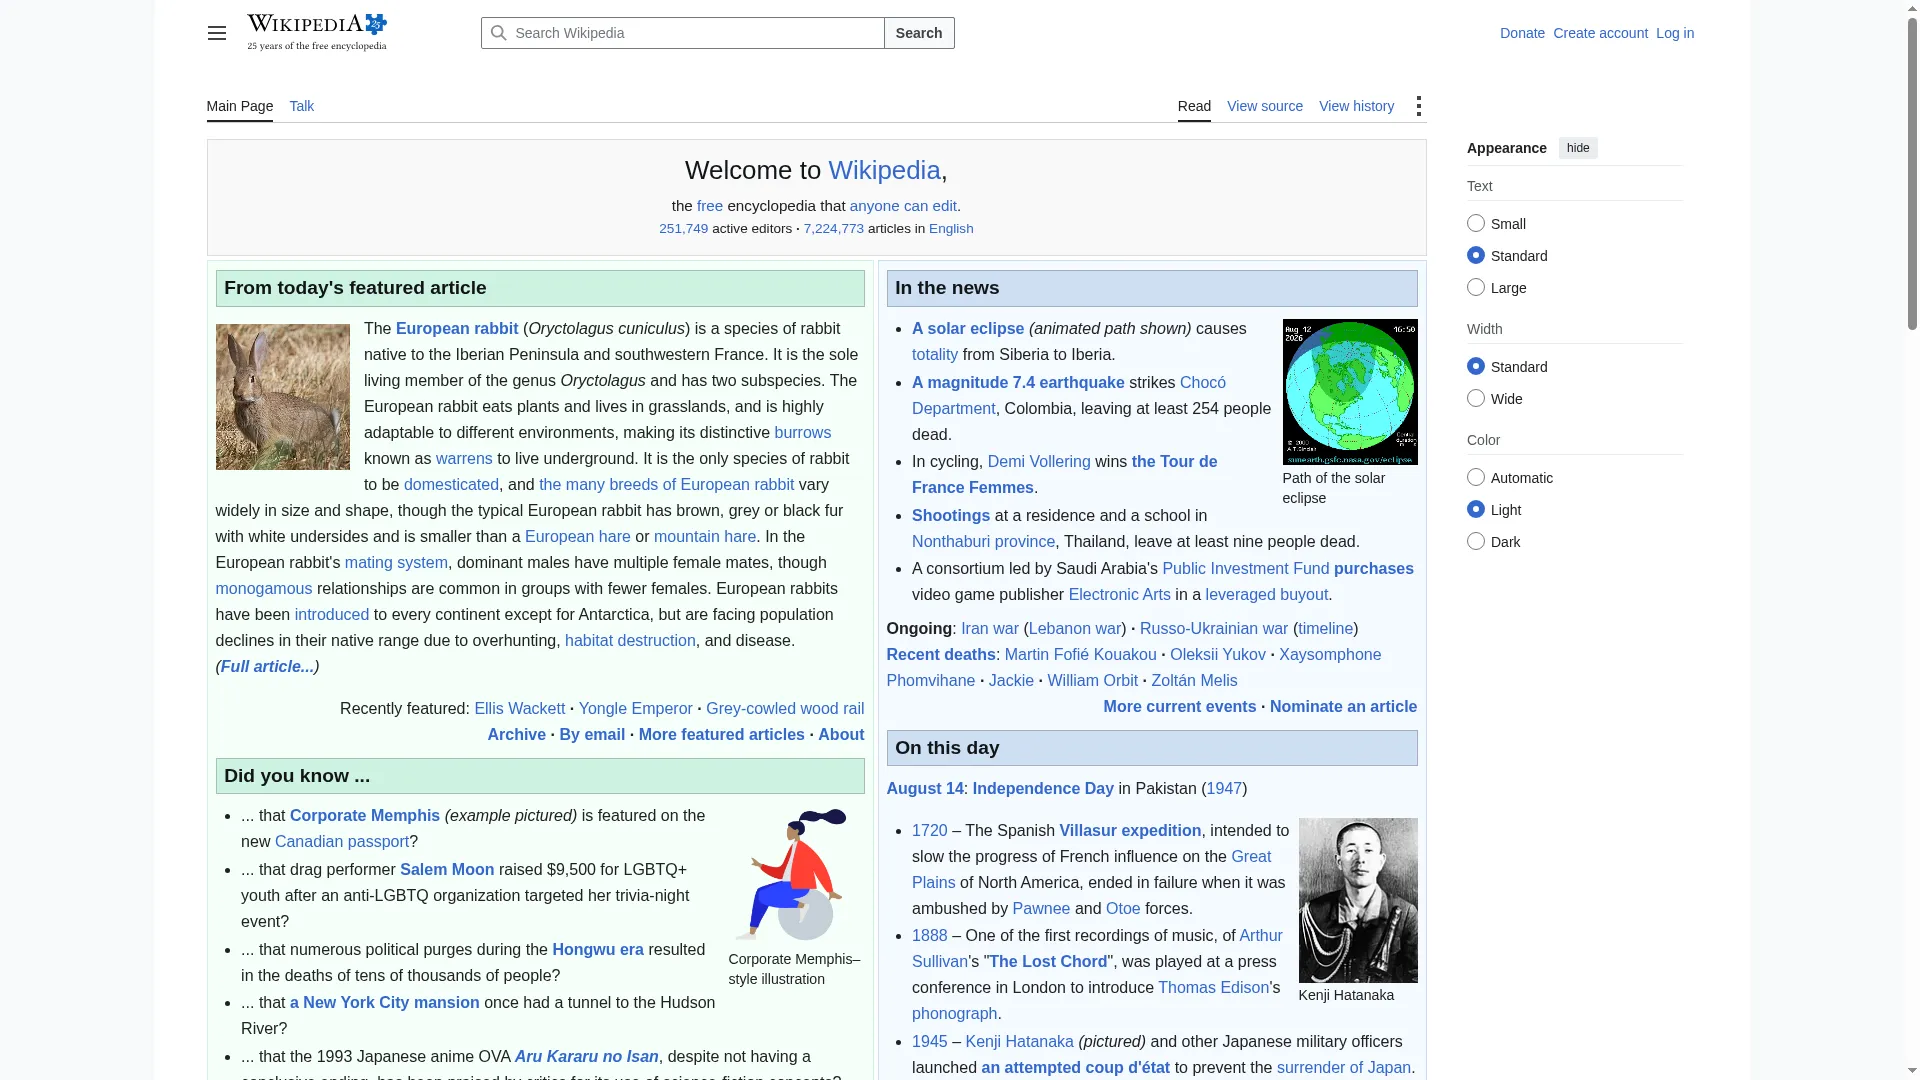Click the Full article link
Screen dimensions: 1920x1080
click(267, 666)
